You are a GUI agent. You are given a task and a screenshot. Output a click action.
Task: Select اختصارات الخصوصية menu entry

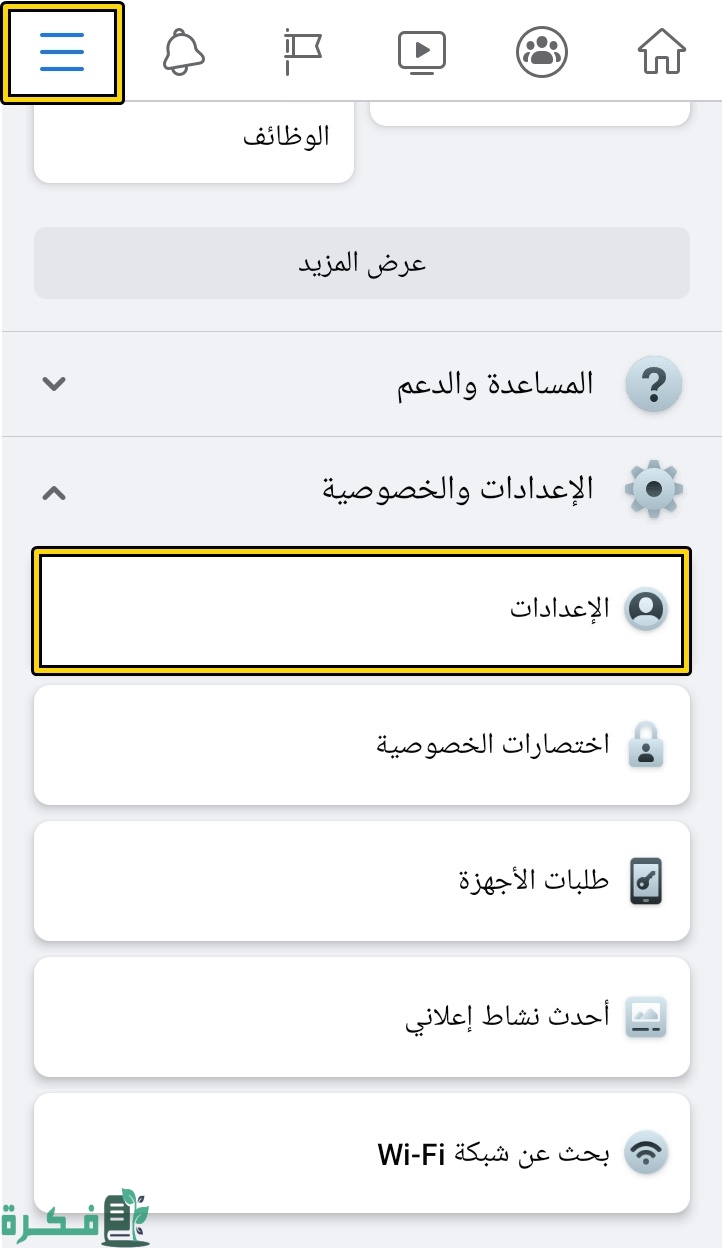click(x=360, y=744)
